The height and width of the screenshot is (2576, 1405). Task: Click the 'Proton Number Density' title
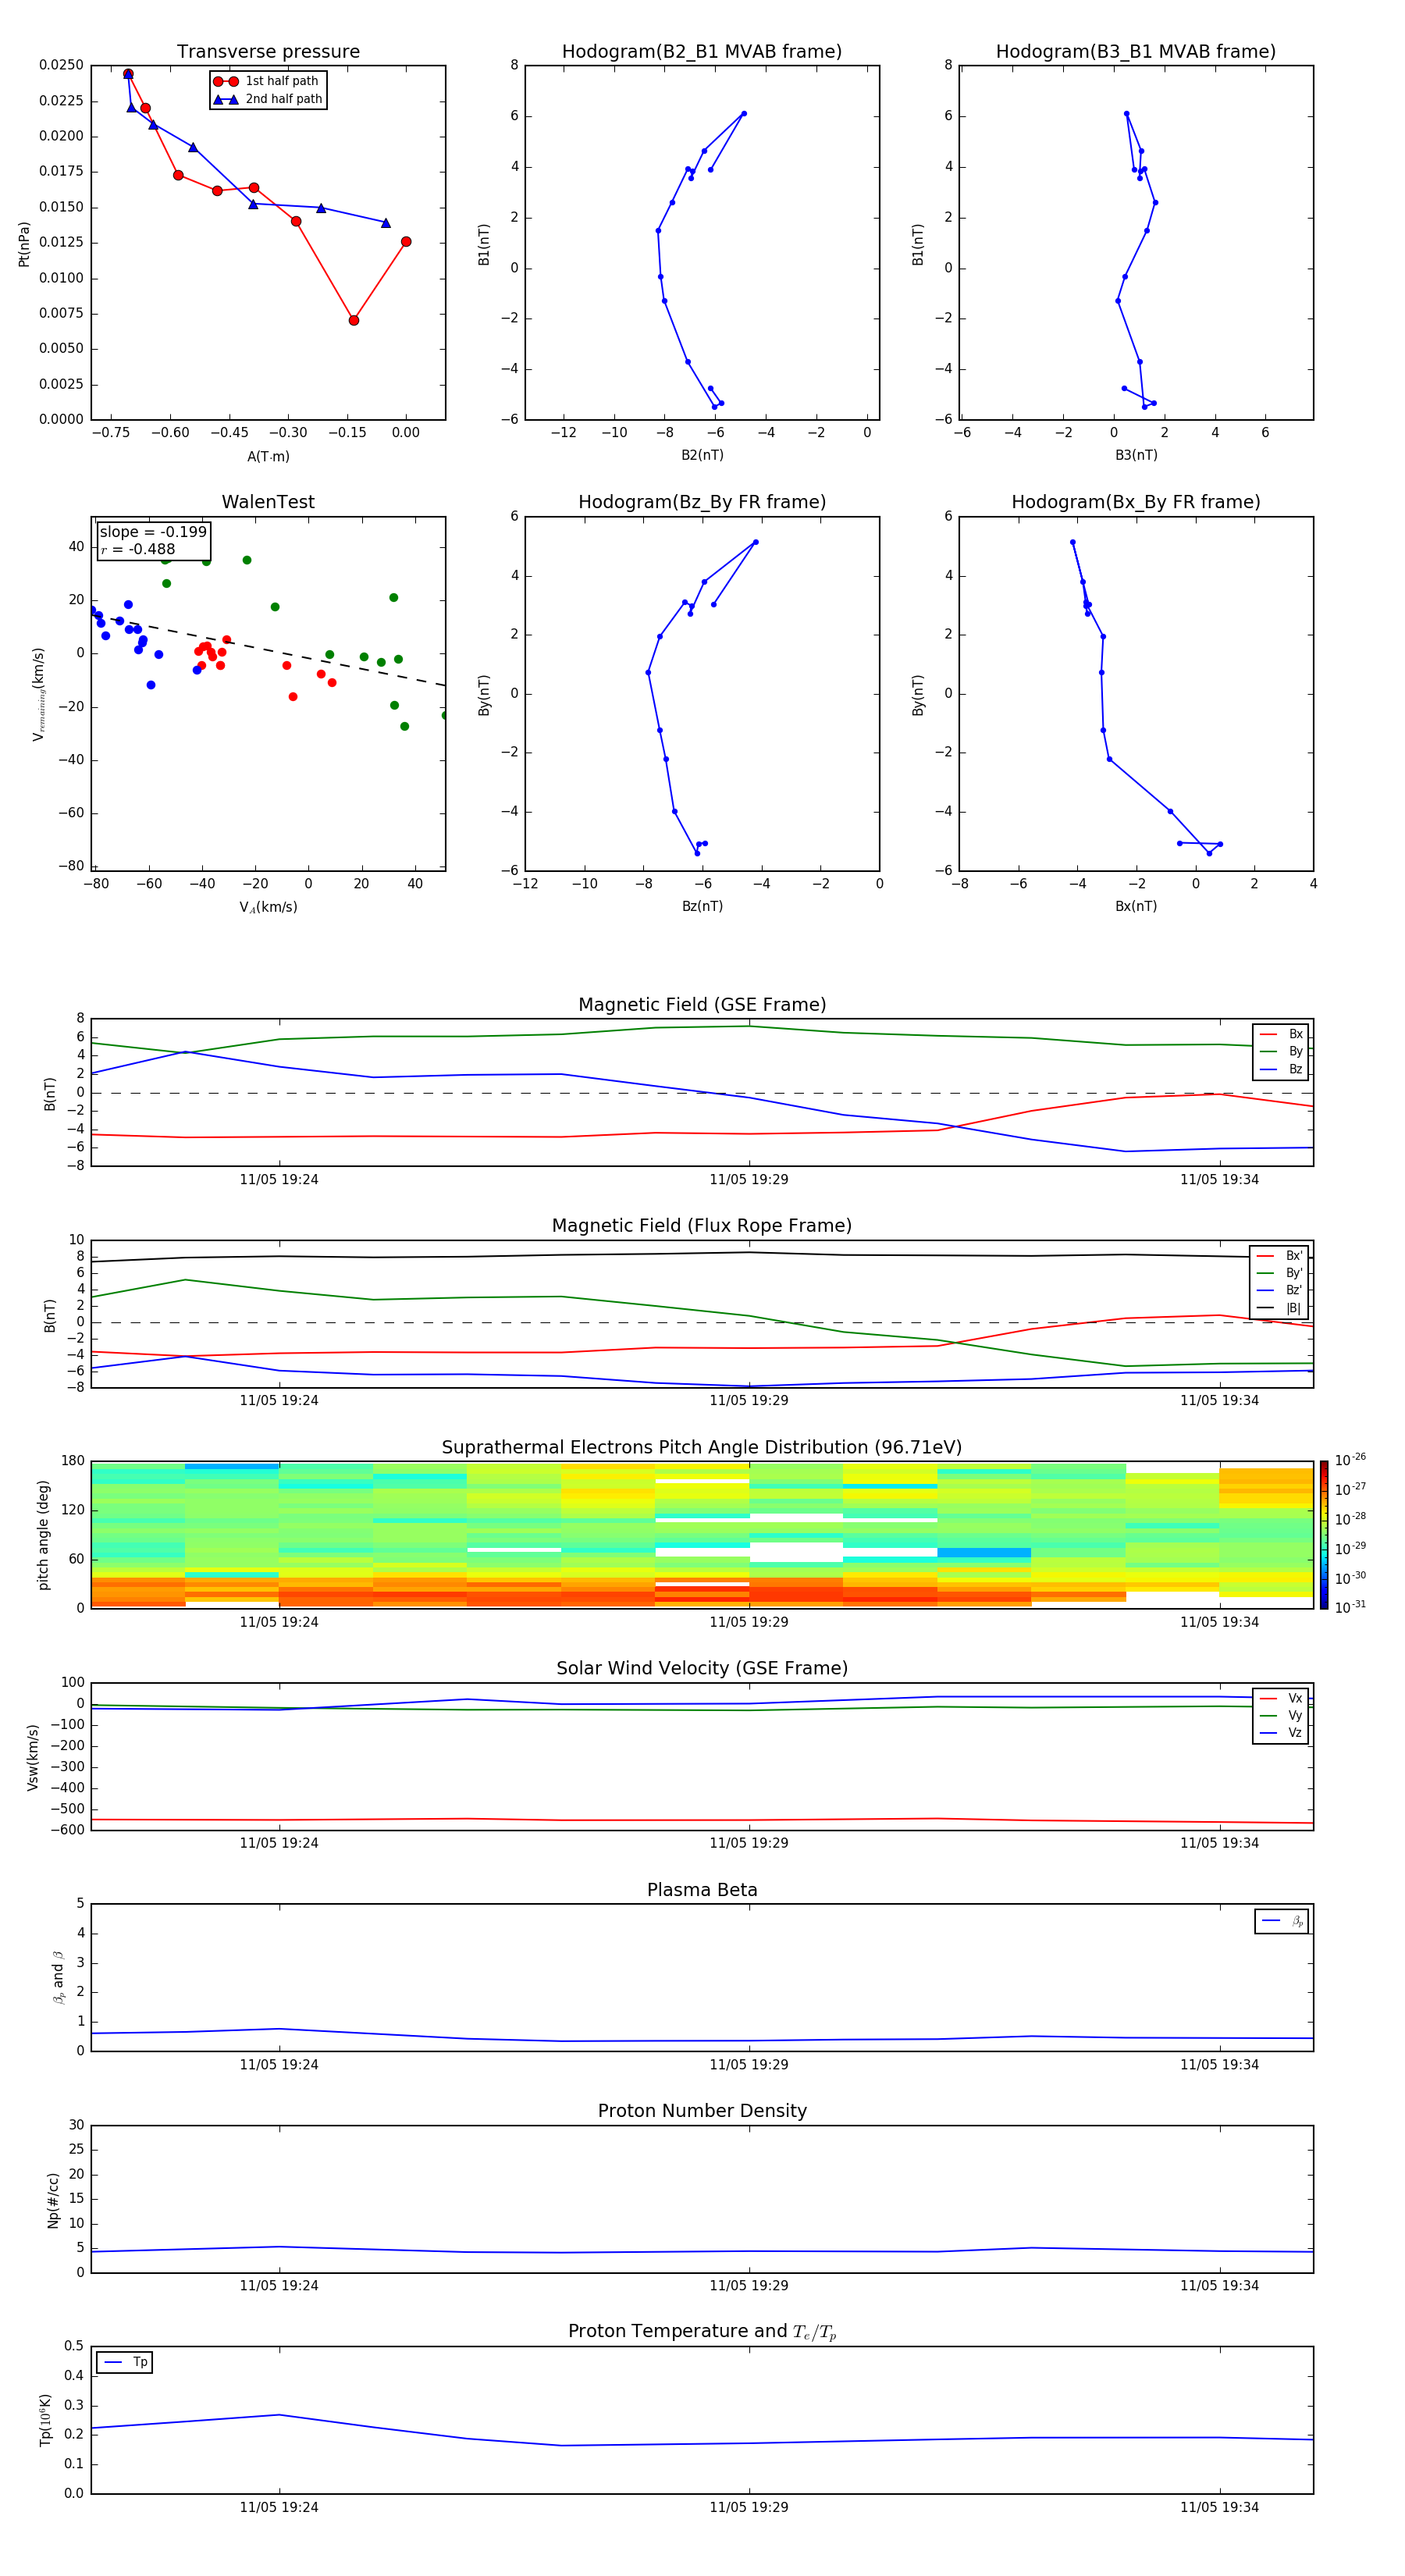point(702,2111)
